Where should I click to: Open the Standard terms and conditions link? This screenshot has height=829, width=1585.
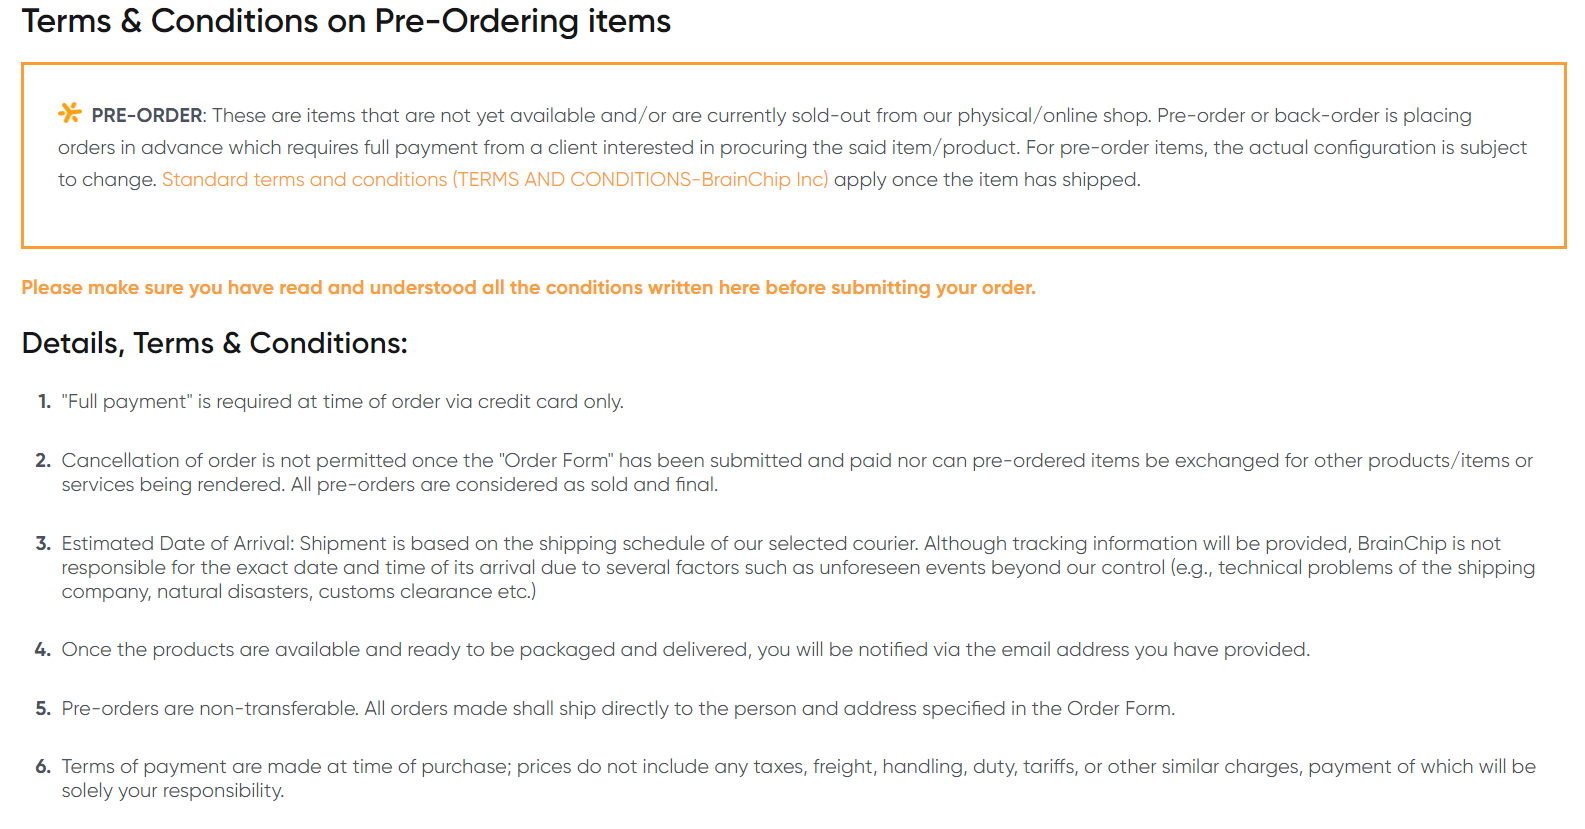tap(494, 180)
